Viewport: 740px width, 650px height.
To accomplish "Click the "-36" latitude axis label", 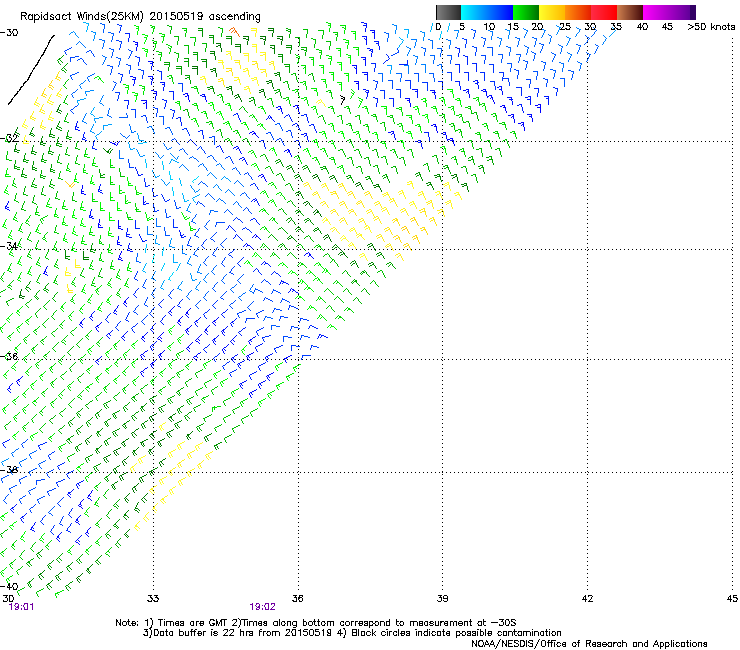I will click(9, 356).
